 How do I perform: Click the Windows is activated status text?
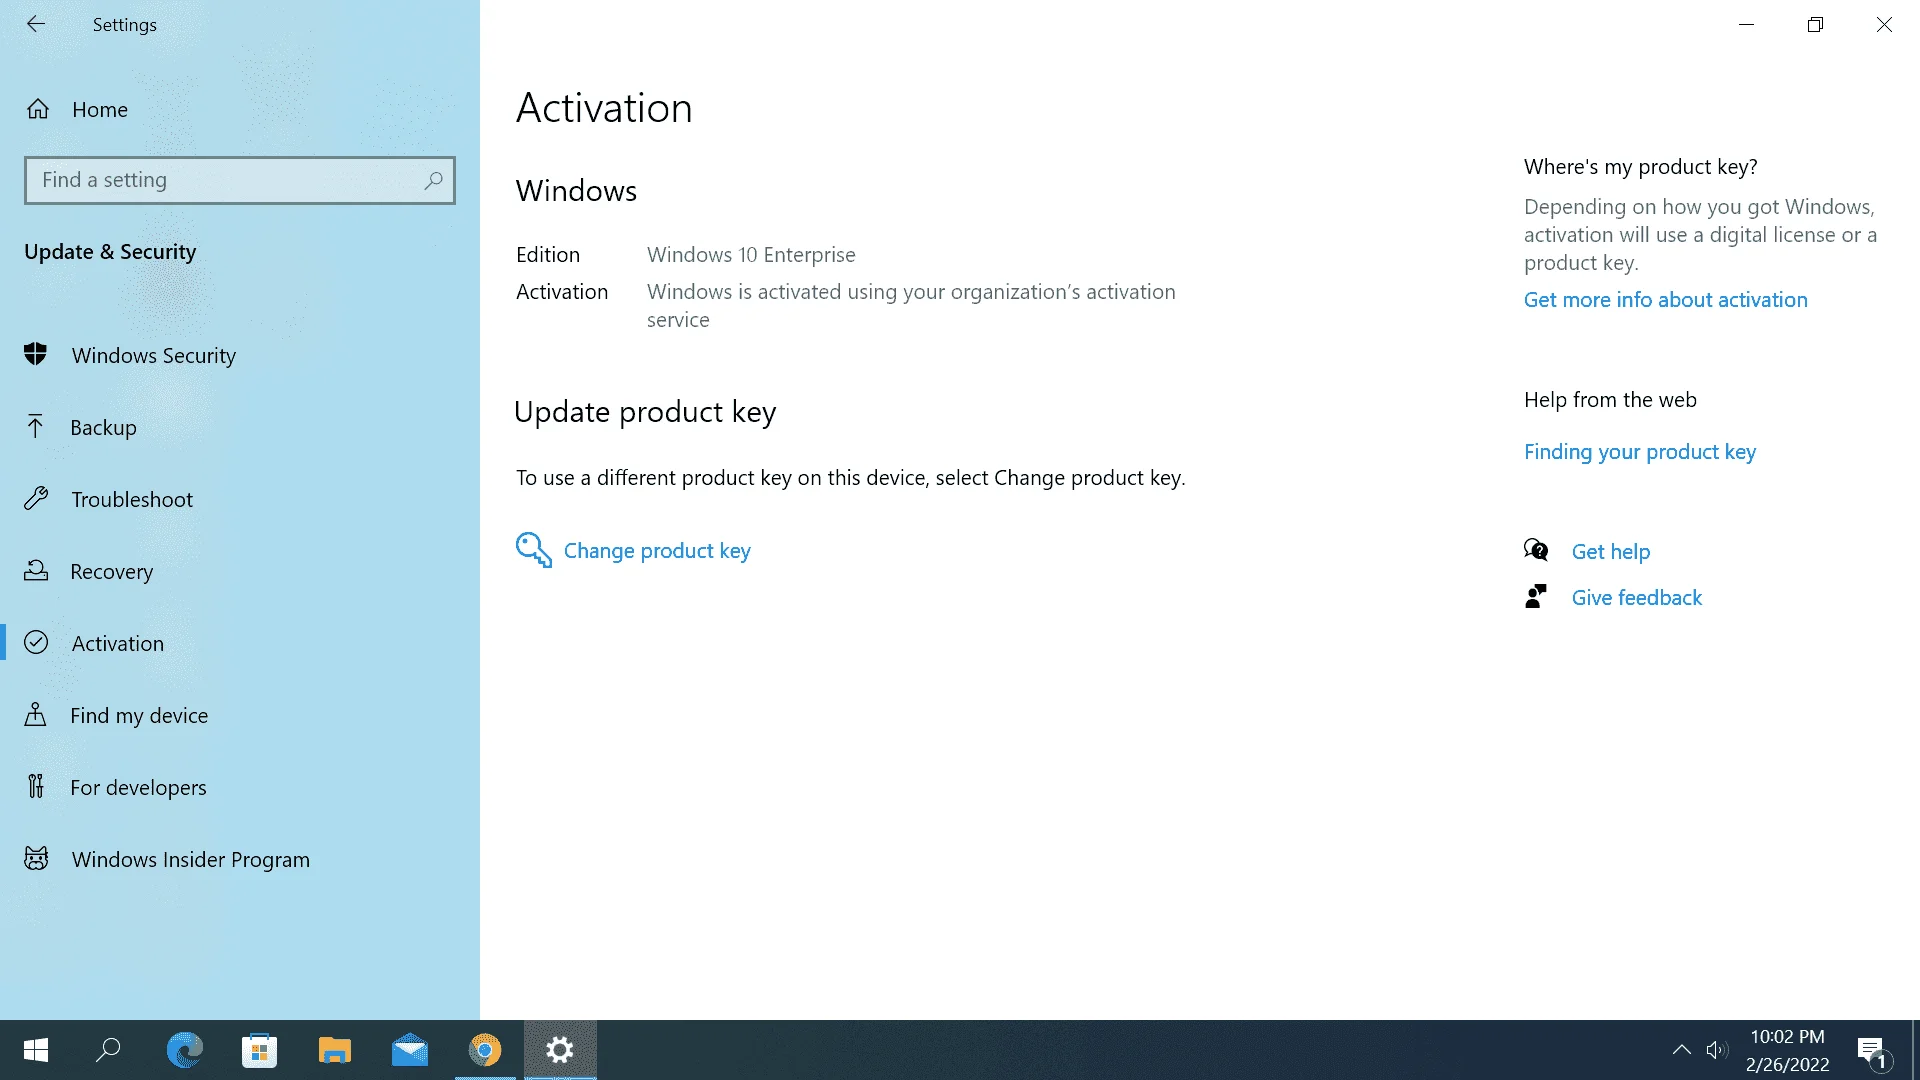[x=911, y=306]
